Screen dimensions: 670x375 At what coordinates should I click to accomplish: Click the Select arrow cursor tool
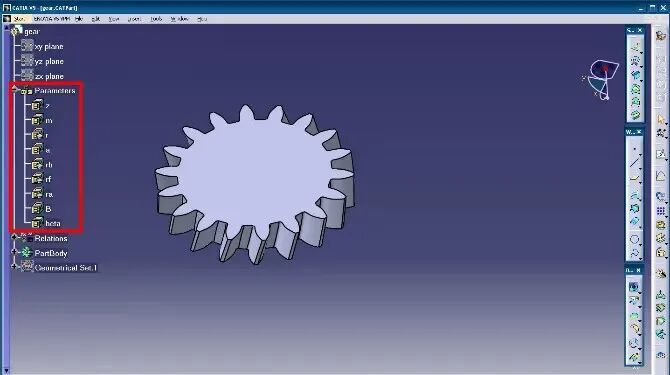[x=661, y=119]
